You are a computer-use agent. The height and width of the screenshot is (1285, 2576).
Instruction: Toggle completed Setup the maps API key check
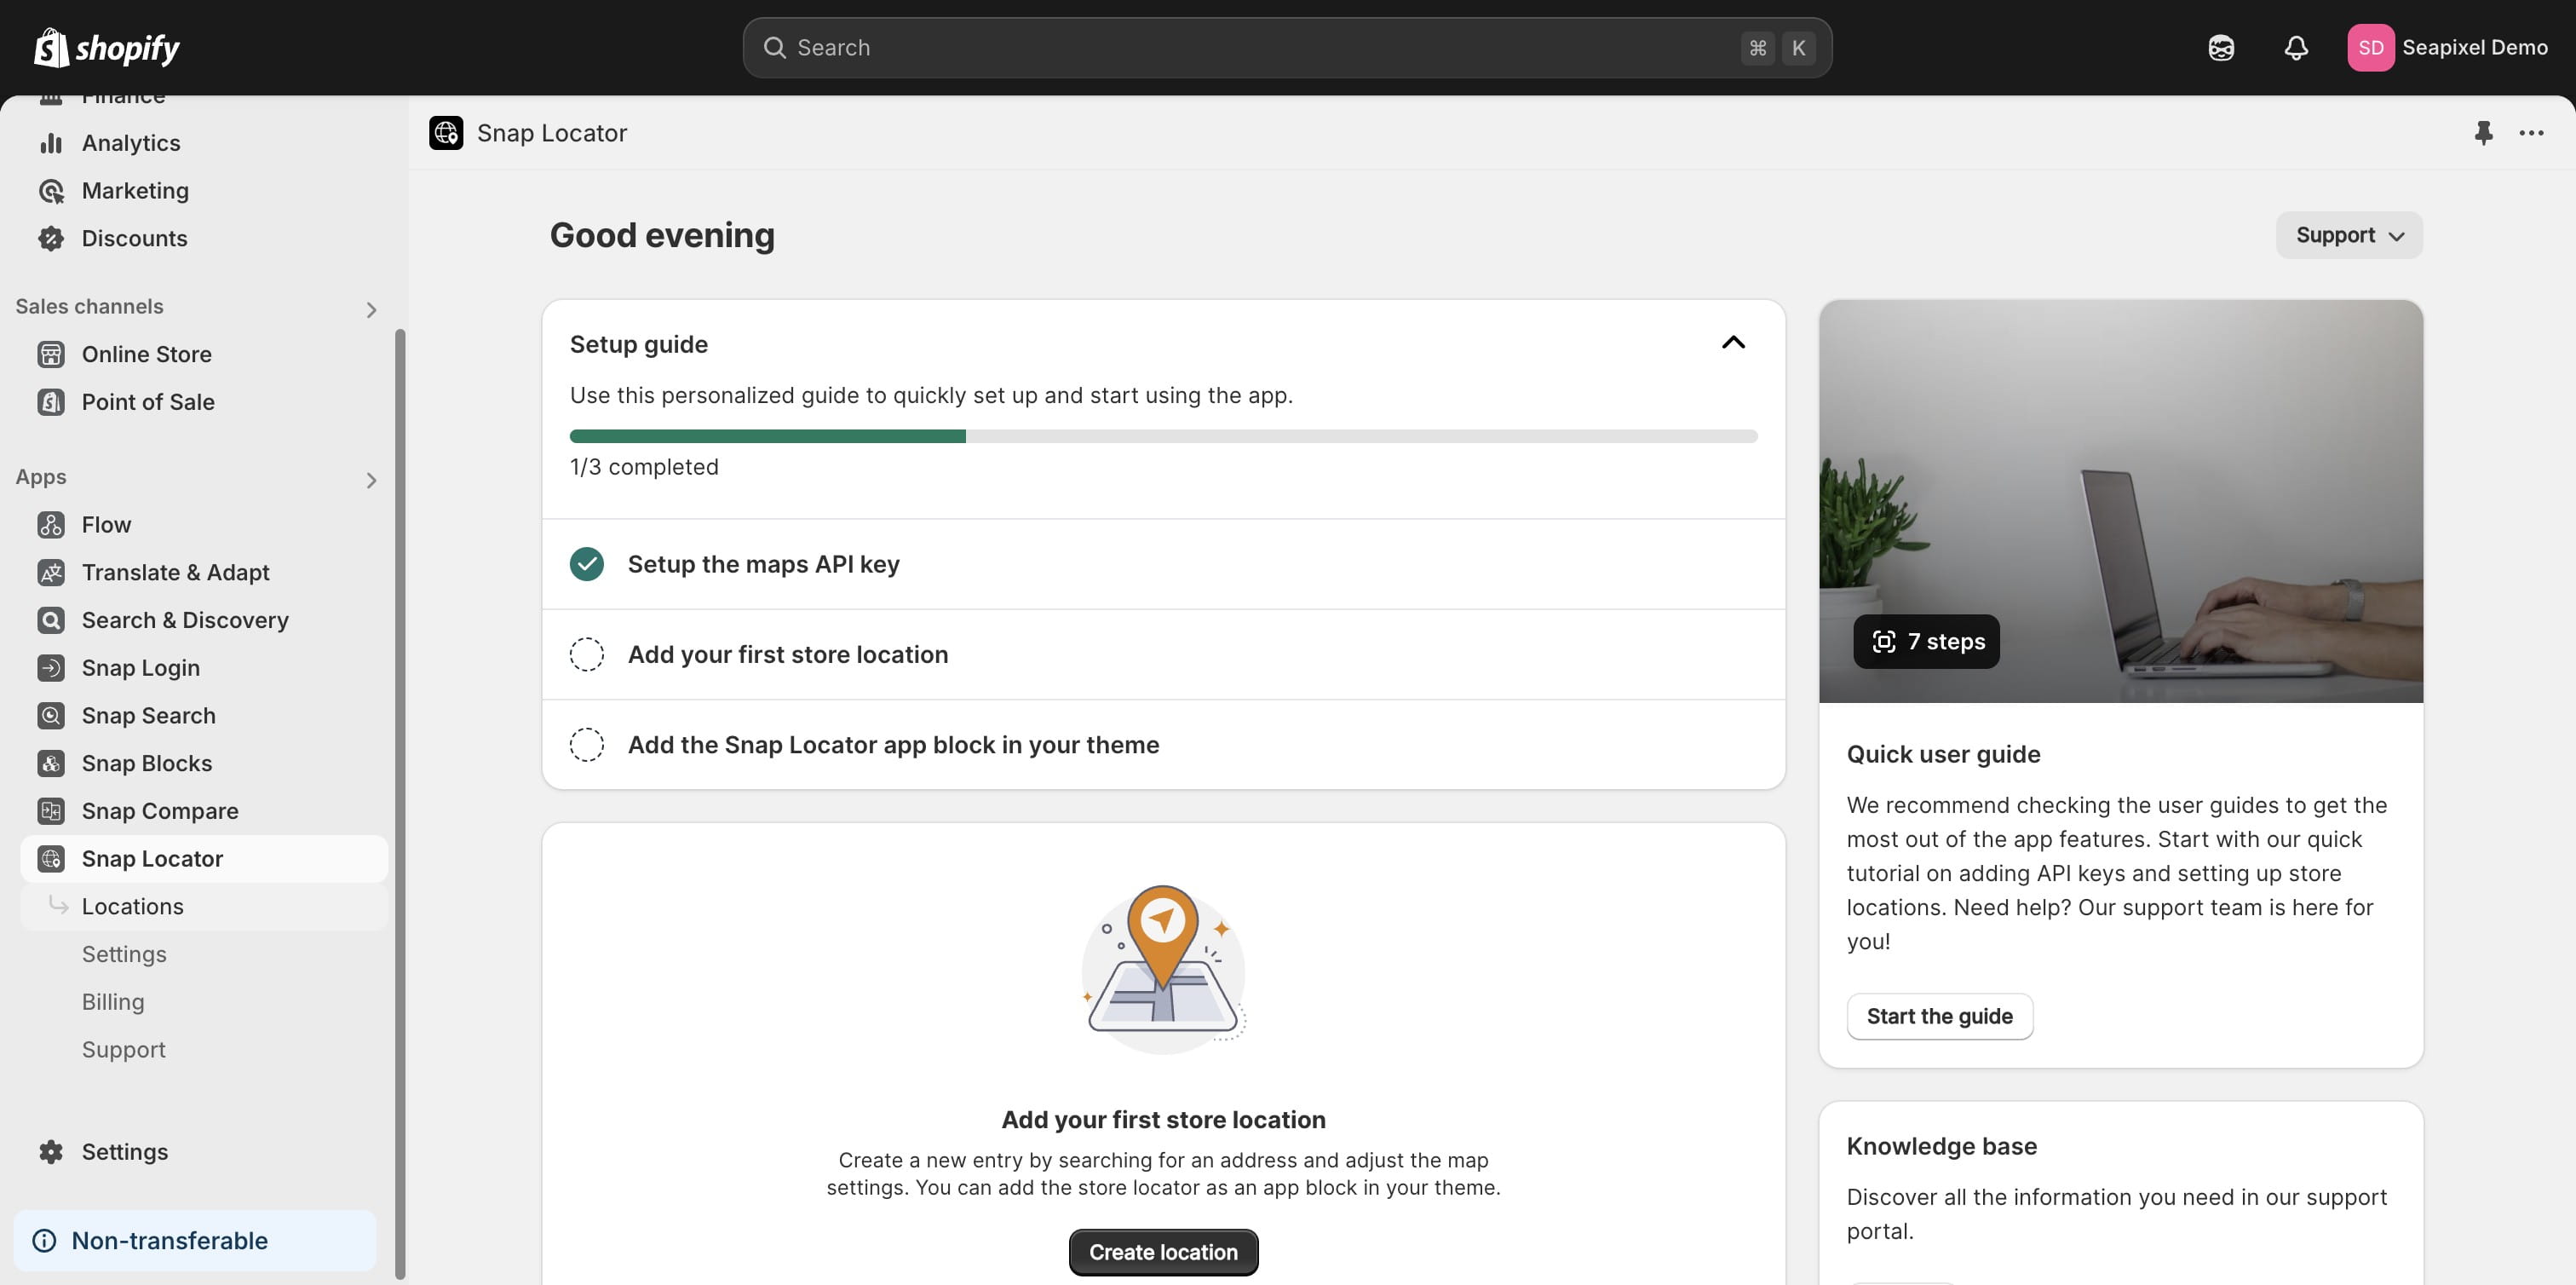[587, 564]
